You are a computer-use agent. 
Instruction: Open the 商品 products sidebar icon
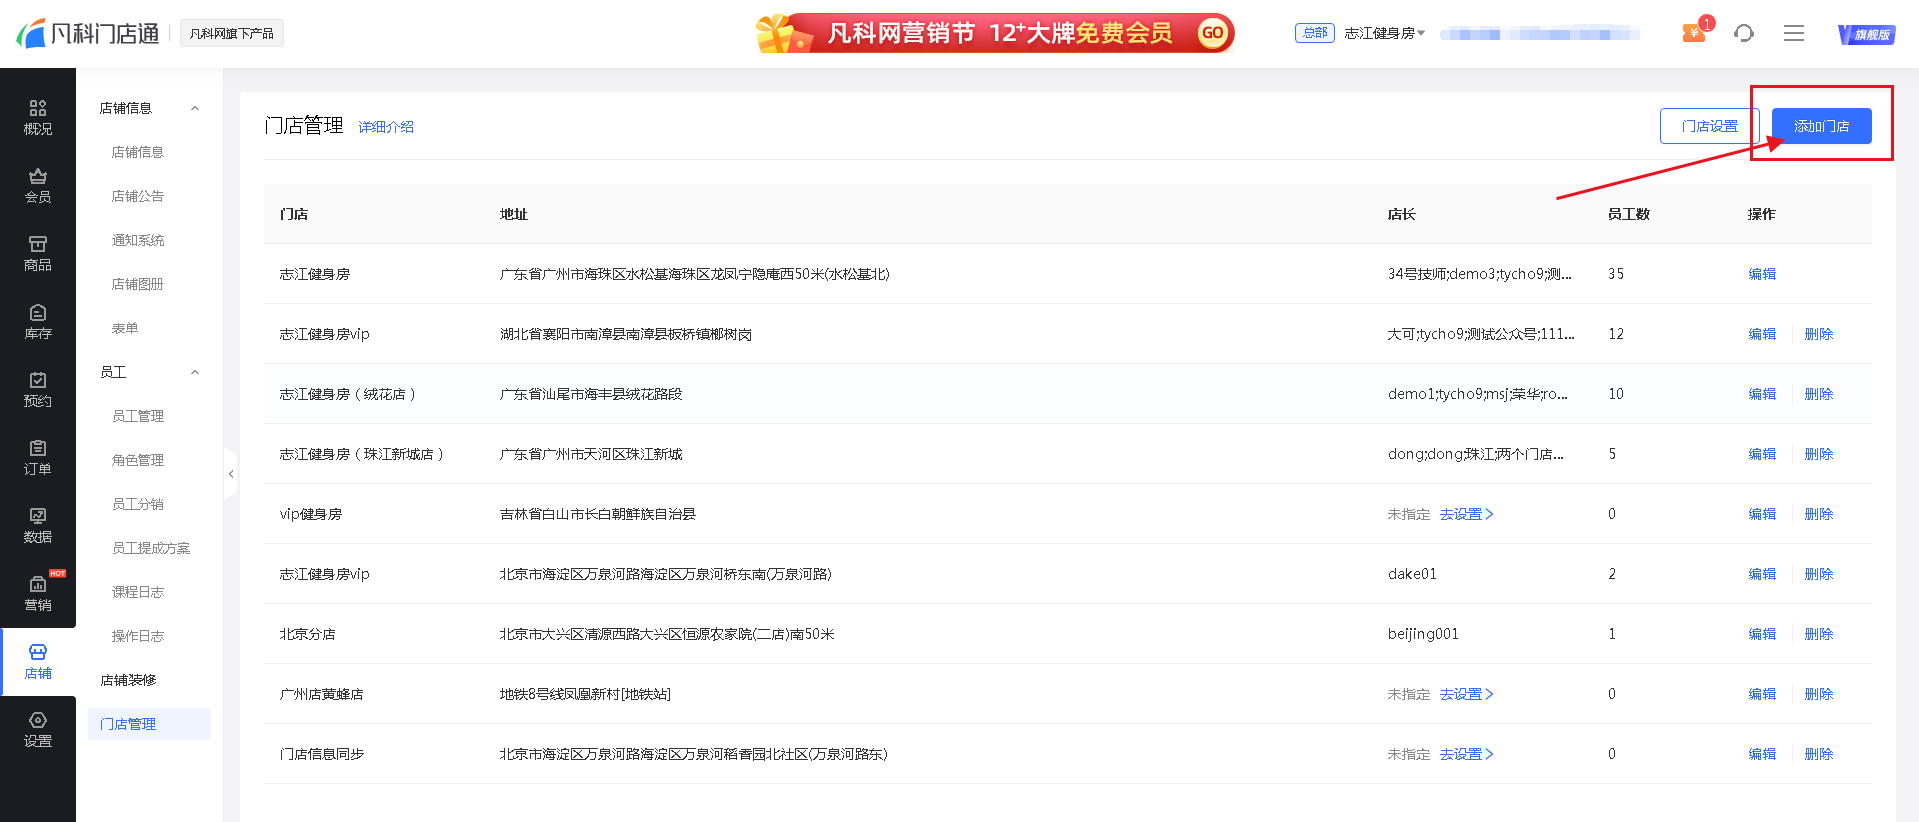pyautogui.click(x=38, y=254)
